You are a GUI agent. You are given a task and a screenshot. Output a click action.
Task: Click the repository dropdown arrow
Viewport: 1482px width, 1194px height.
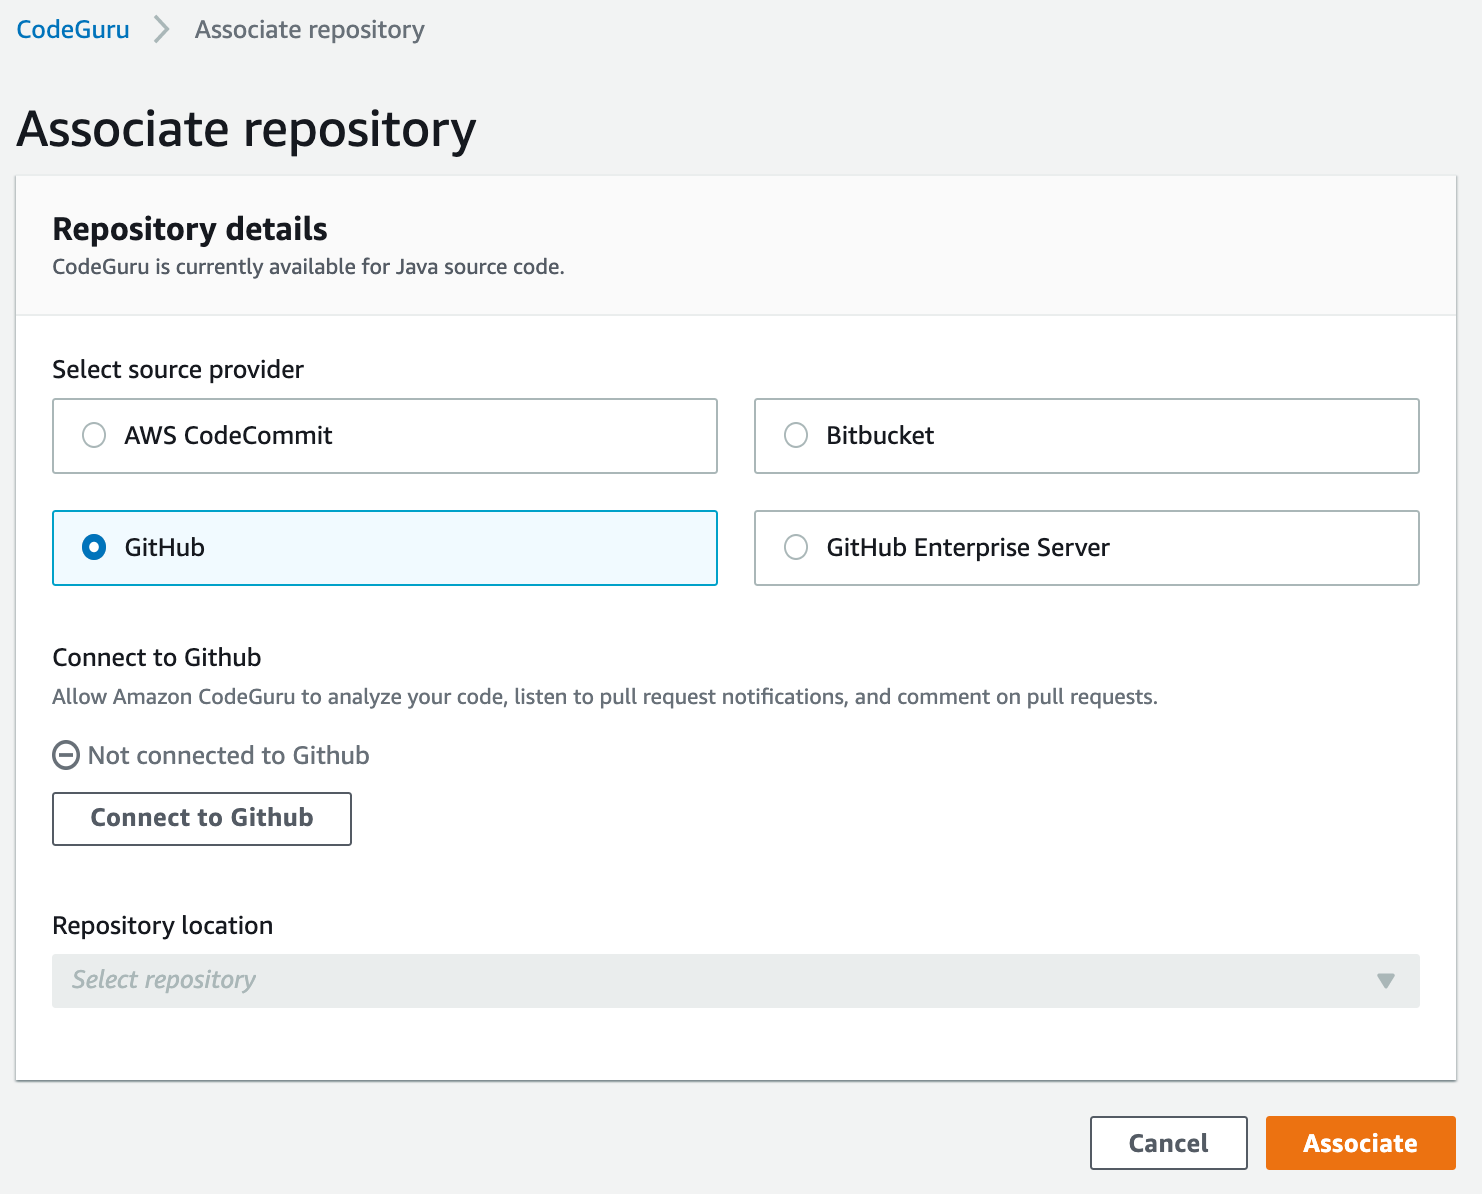[x=1386, y=981]
